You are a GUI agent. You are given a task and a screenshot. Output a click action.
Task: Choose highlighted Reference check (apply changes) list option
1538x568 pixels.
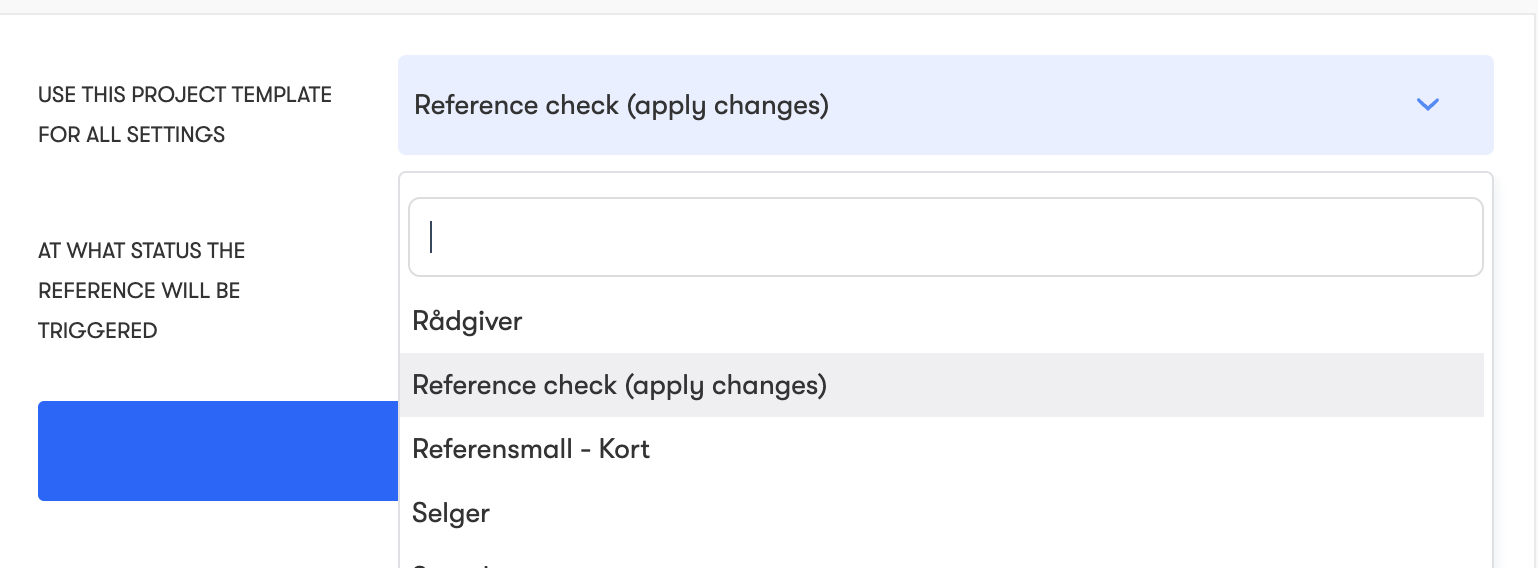(x=619, y=385)
